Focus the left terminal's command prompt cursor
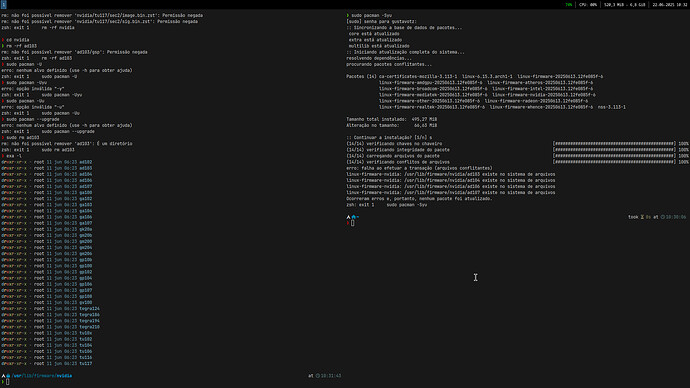This screenshot has width=690, height=388. pyautogui.click(x=7, y=382)
